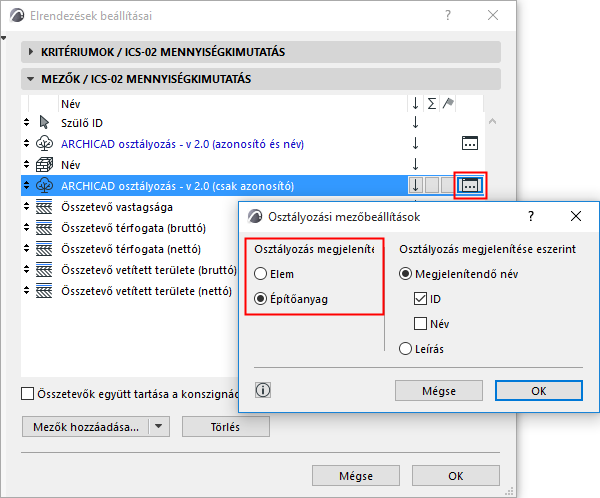Select the Összetevő térfogata (bruttó) field

tap(134, 228)
